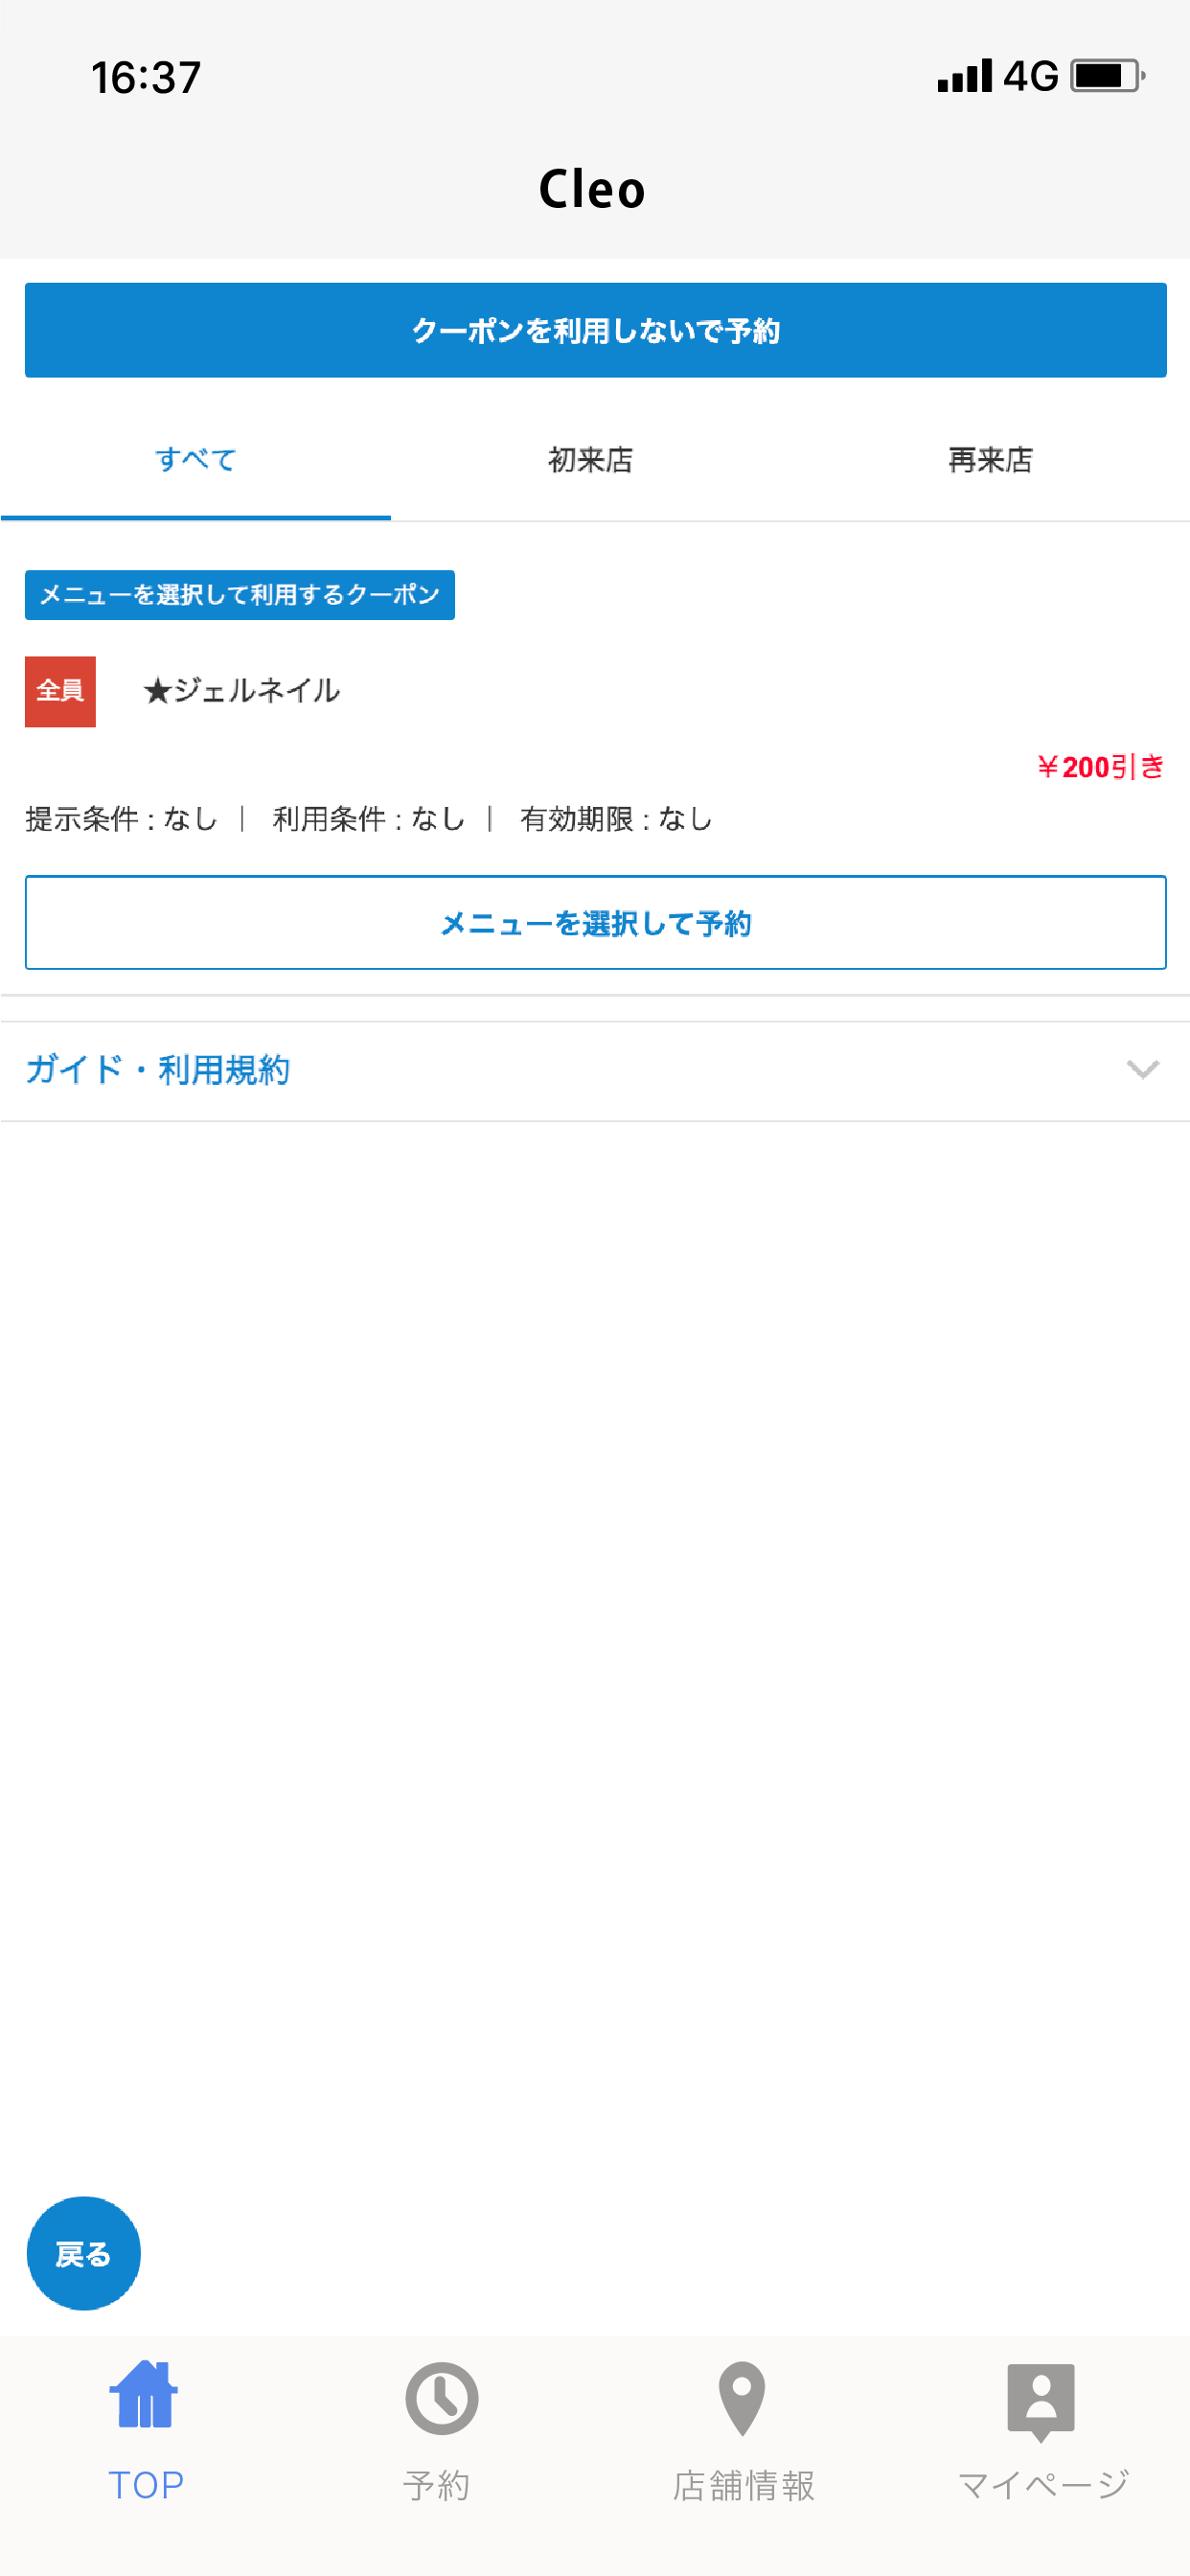Tap the 有効期限：なし condition text
The height and width of the screenshot is (2576, 1190).
pyautogui.click(x=616, y=819)
